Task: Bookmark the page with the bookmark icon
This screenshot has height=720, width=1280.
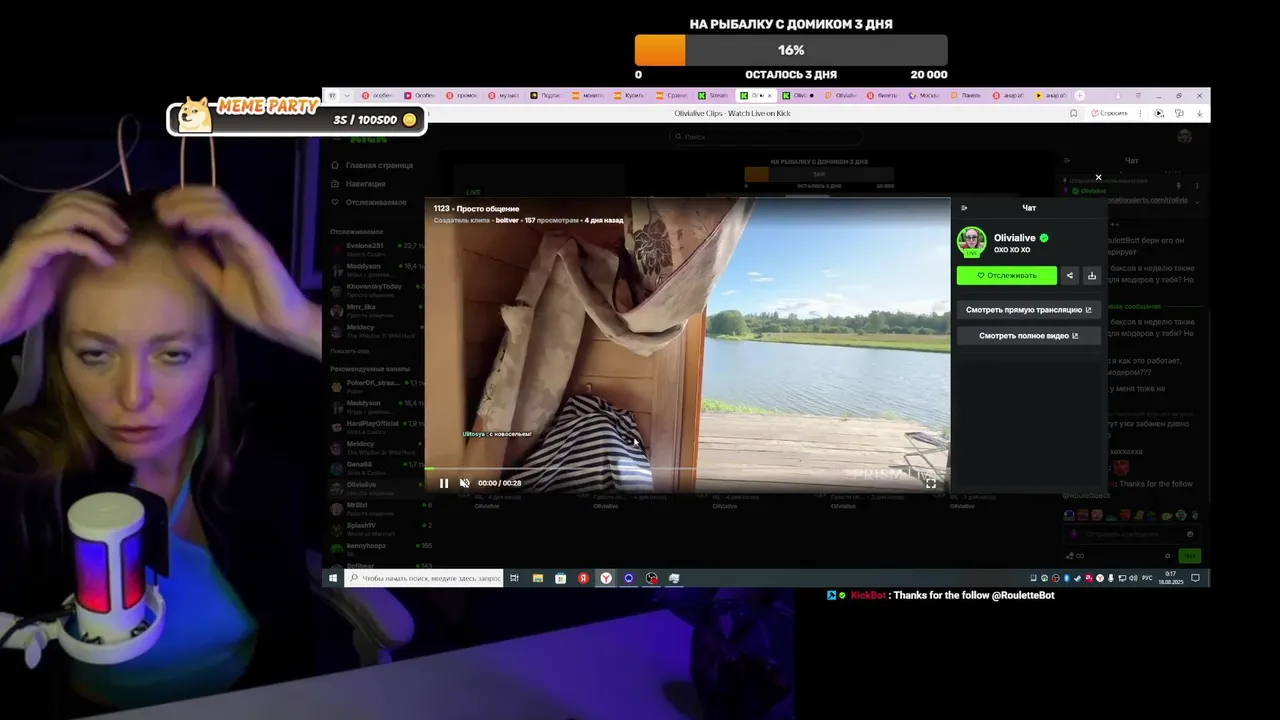Action: pos(1074,113)
